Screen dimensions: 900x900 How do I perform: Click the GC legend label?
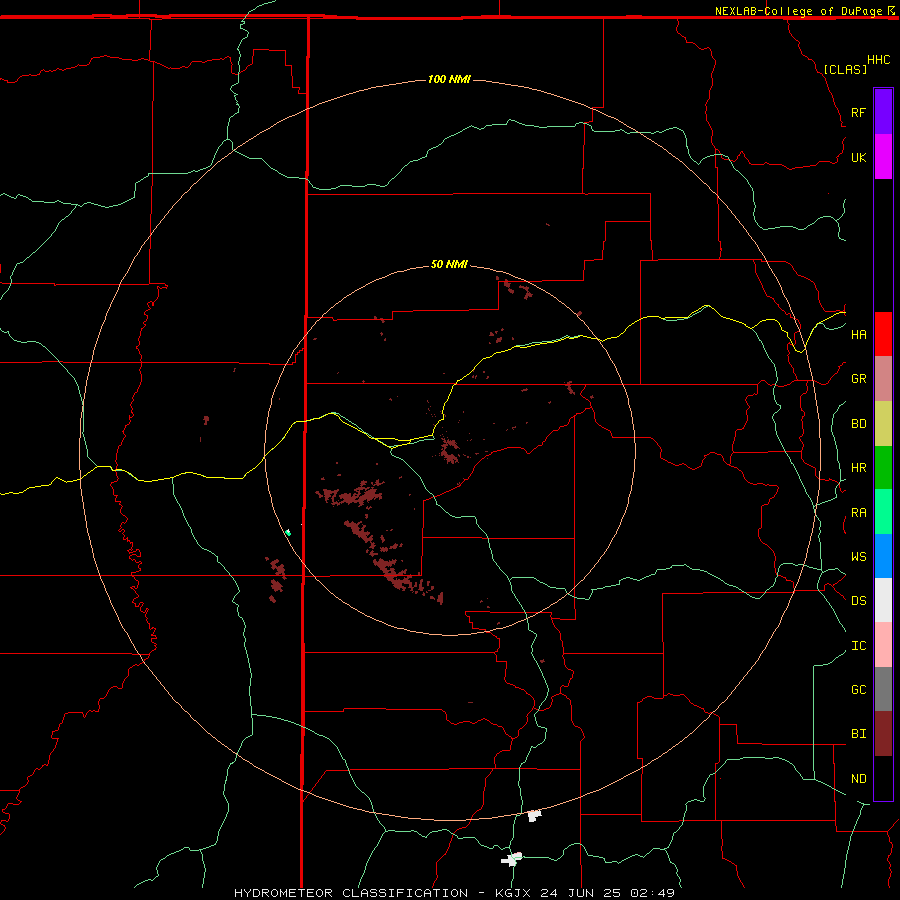point(858,689)
